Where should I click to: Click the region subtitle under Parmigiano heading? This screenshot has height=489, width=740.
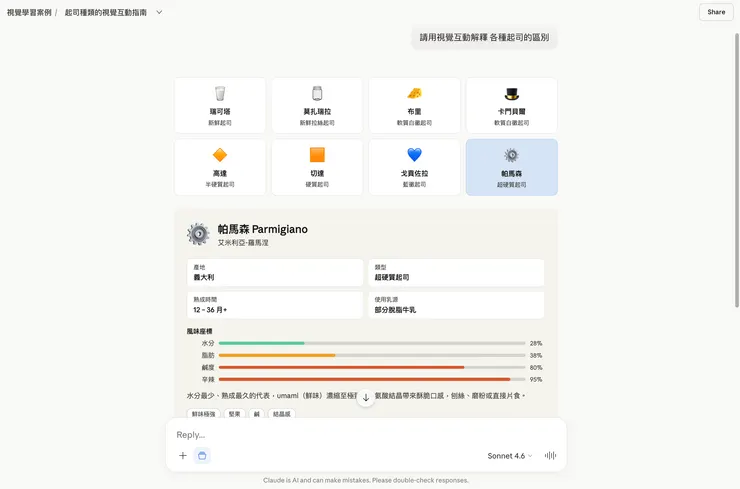click(243, 243)
